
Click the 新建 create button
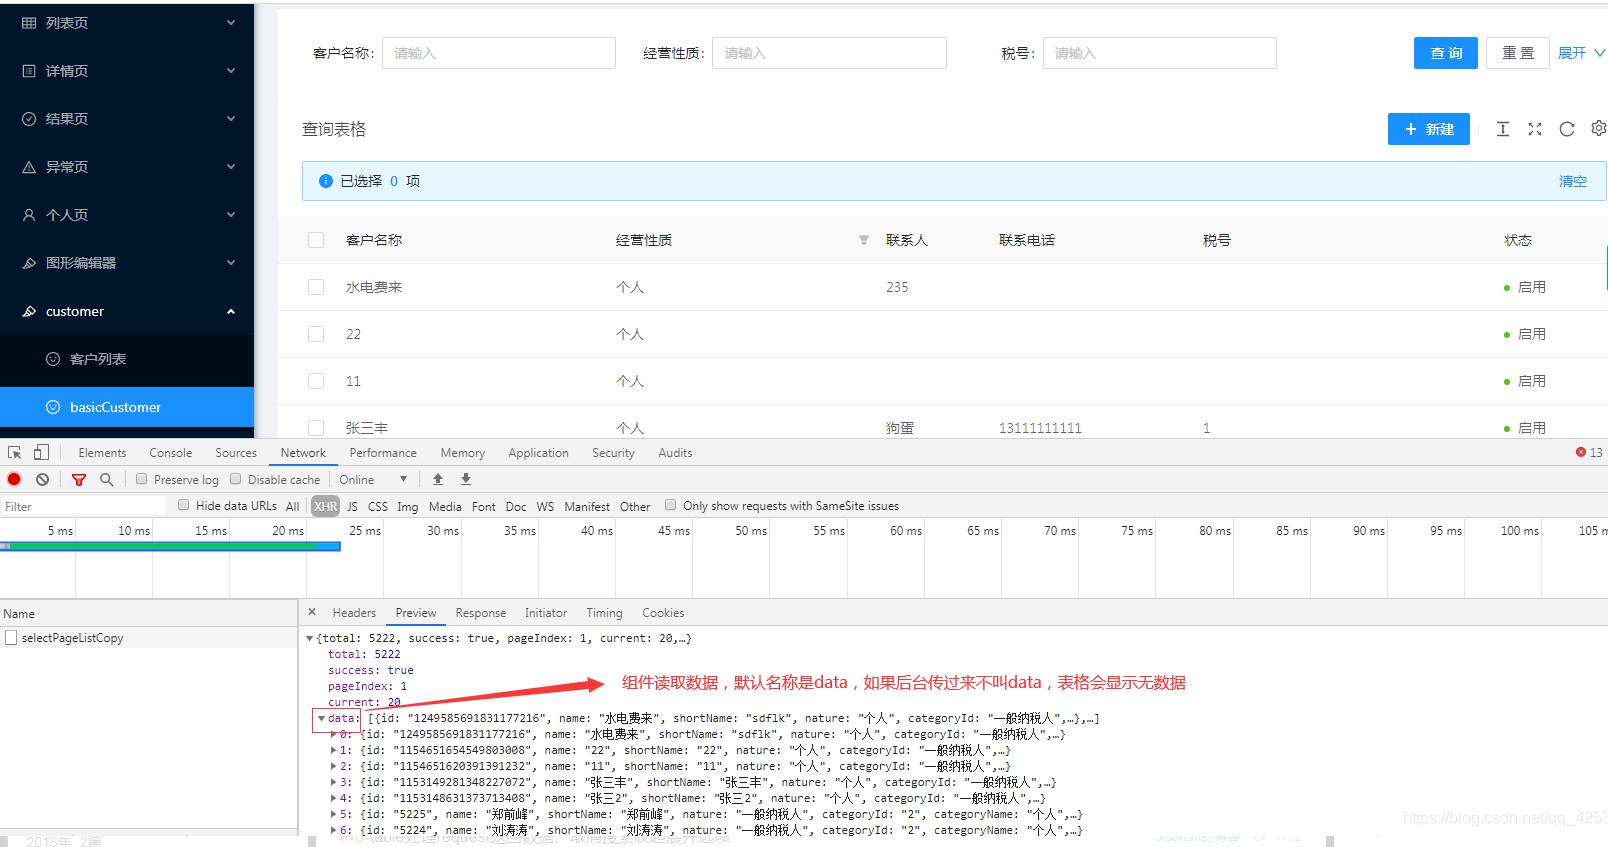coord(1429,129)
